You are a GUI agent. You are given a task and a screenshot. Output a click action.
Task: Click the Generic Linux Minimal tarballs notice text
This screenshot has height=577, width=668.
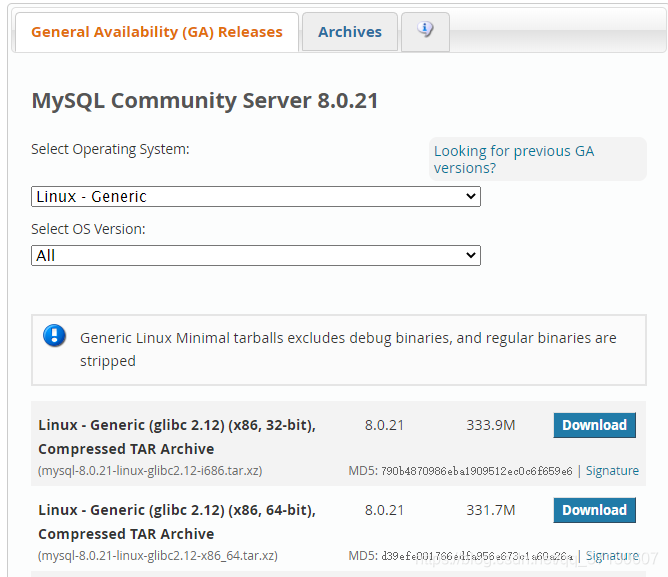(x=348, y=349)
